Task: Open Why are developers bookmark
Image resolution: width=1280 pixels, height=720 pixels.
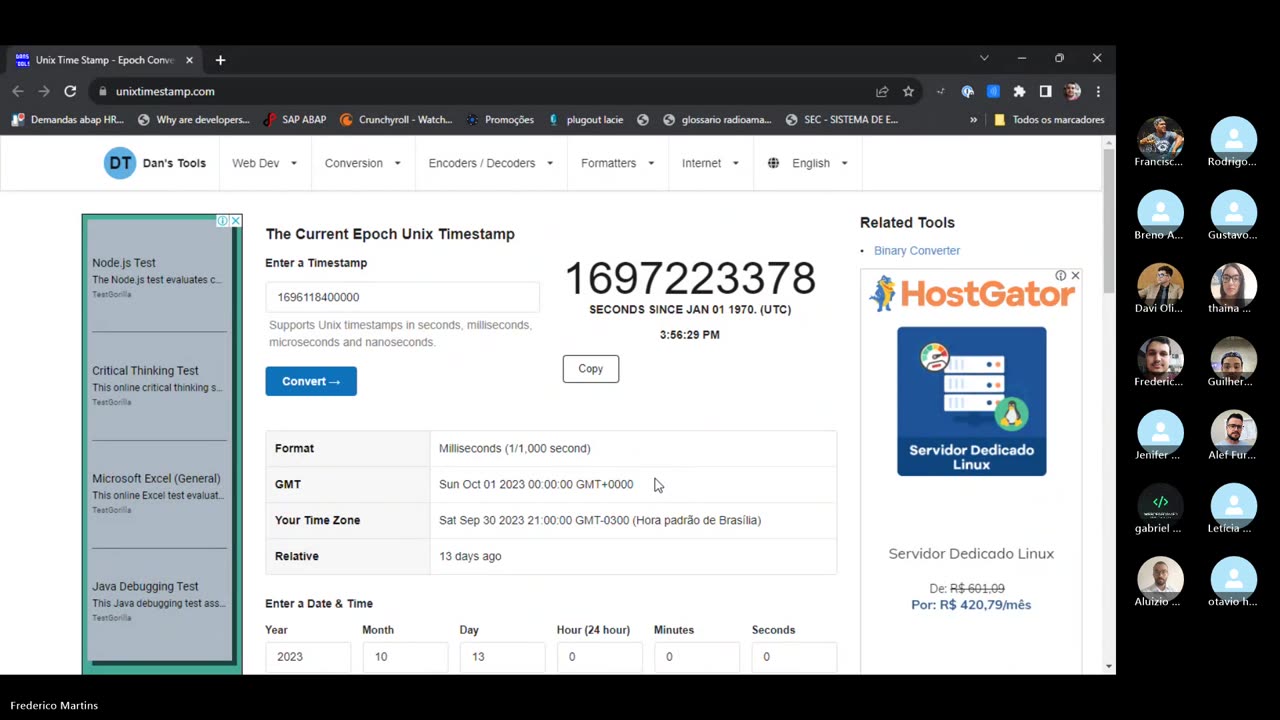Action: point(194,119)
